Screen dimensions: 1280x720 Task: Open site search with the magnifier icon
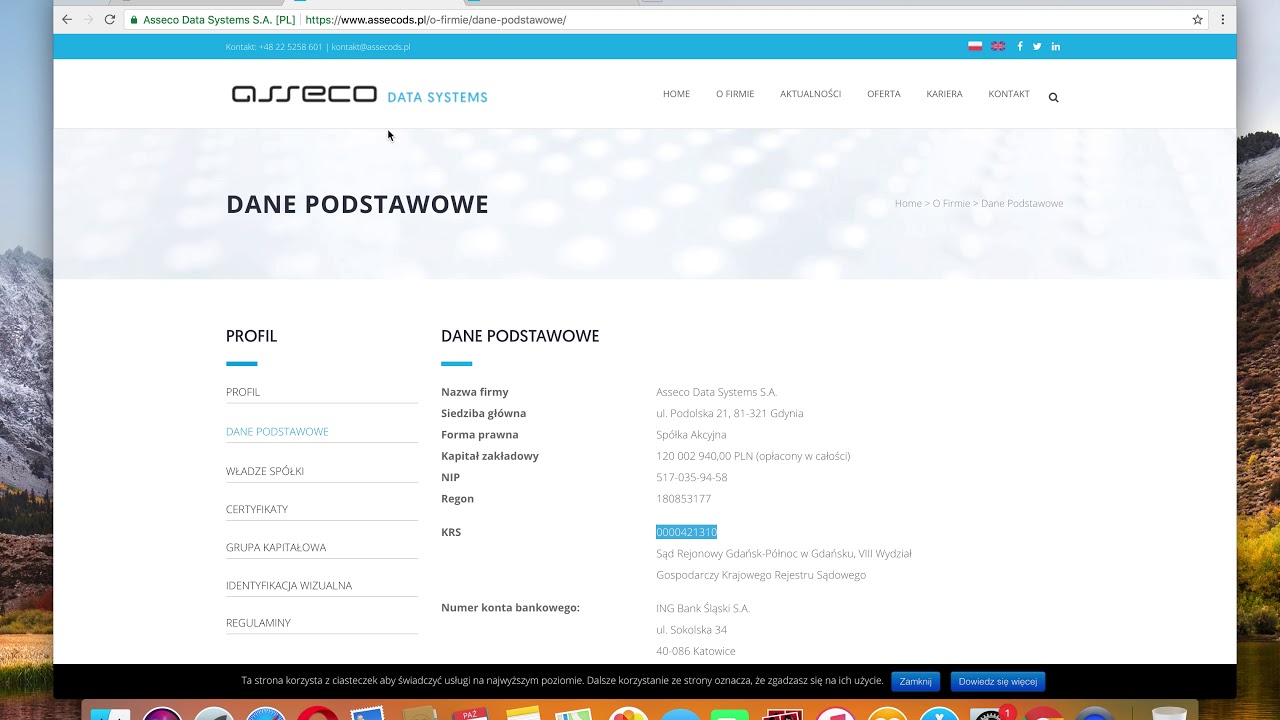(x=1053, y=97)
